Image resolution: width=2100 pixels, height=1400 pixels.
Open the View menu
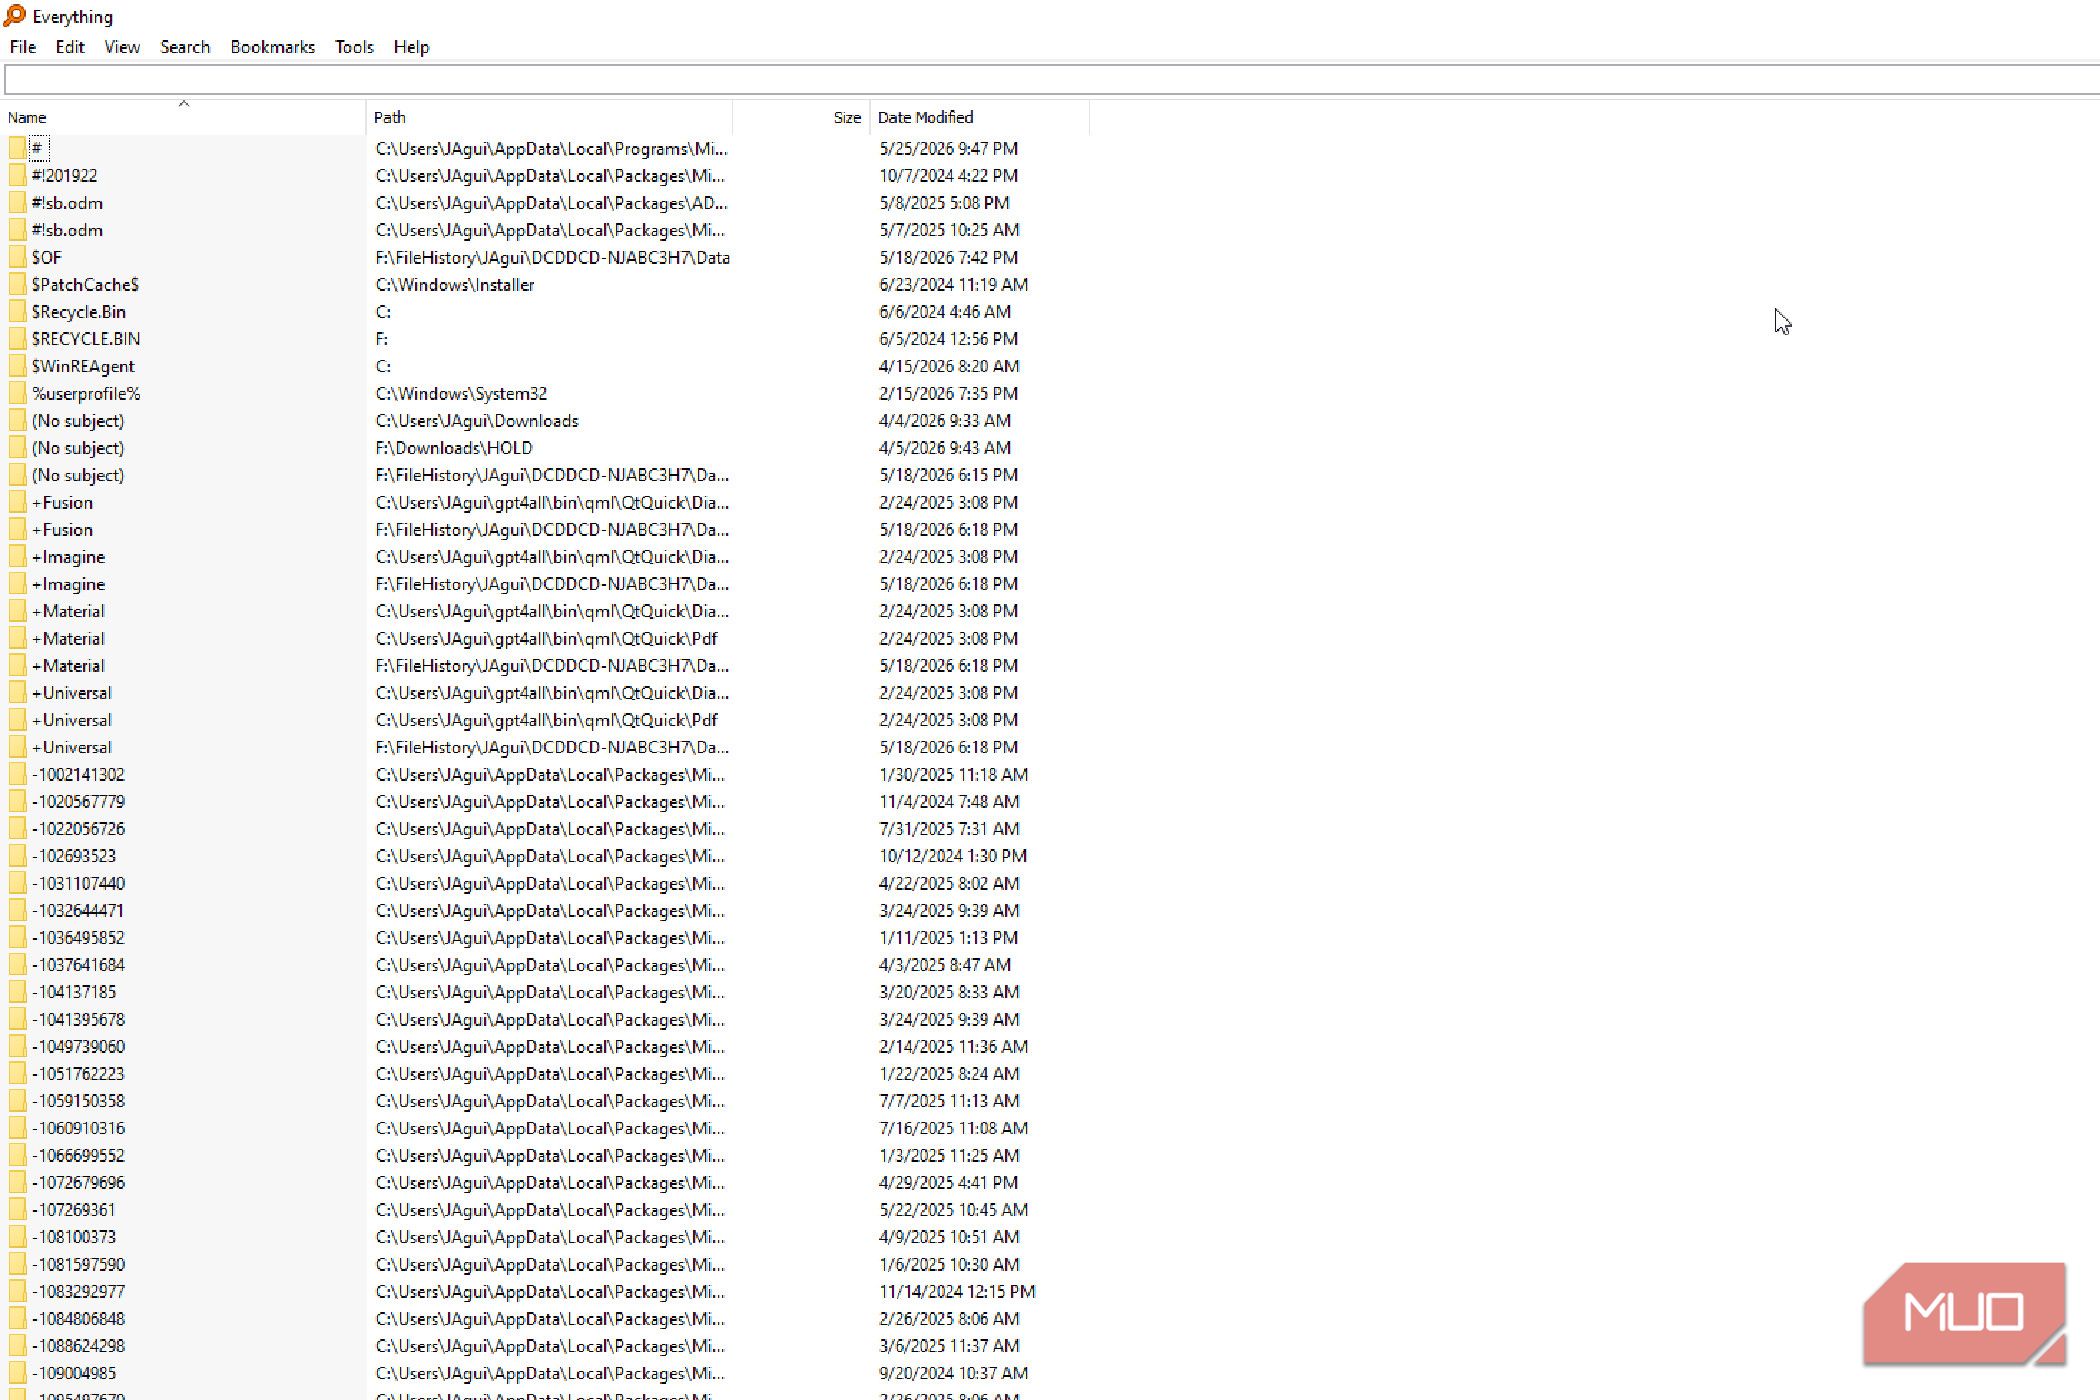[x=122, y=47]
